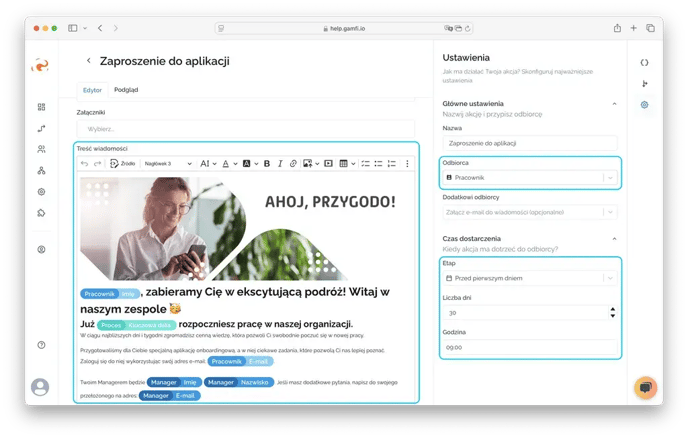Screen dimensions: 688x438
Task: Open the more options menu in editor toolbar
Action: pos(406,163)
